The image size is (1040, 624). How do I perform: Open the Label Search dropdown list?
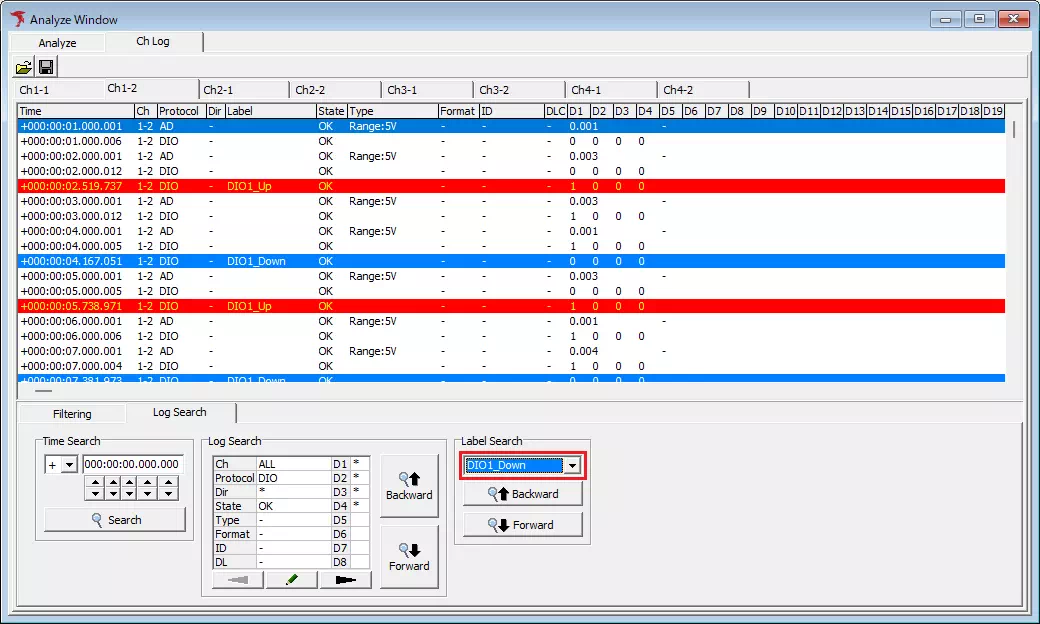pyautogui.click(x=572, y=465)
